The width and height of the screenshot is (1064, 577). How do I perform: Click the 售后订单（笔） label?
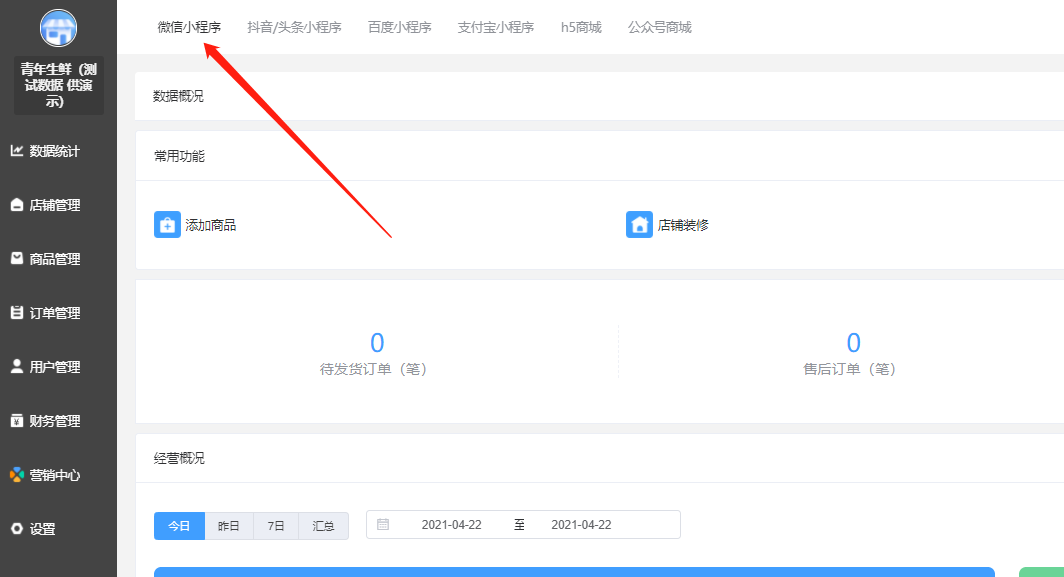tap(850, 369)
